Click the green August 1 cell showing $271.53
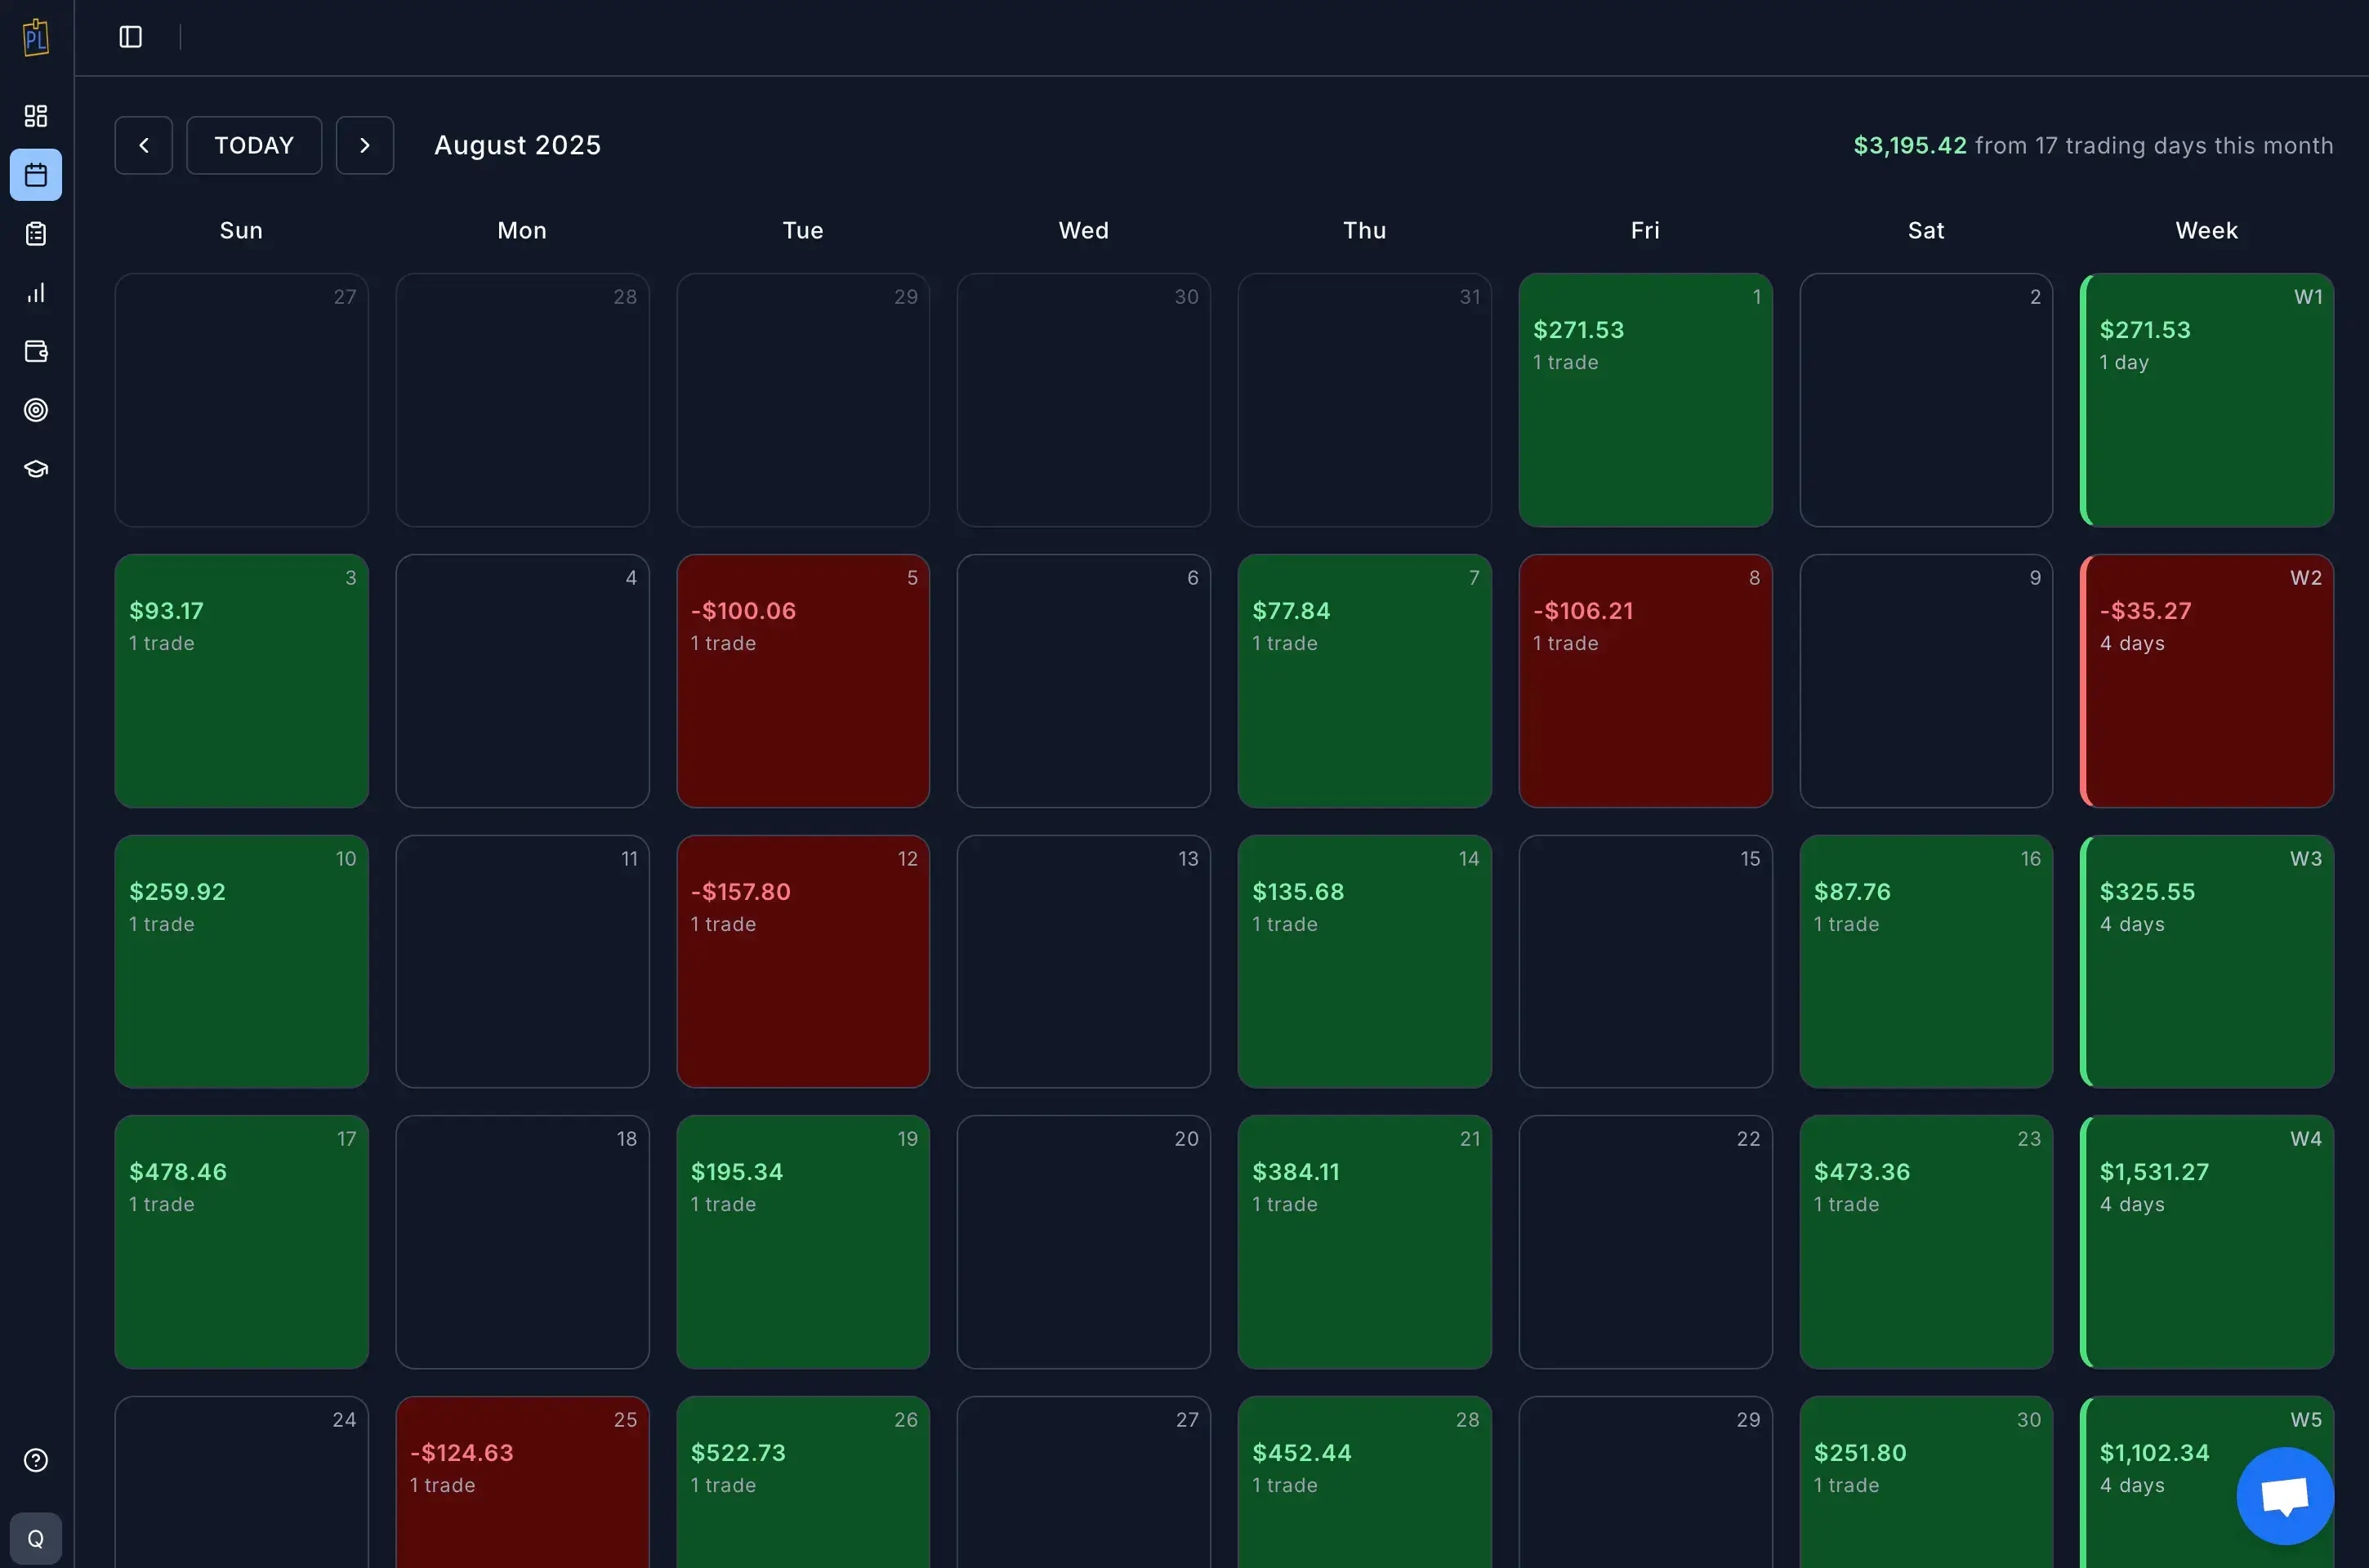The width and height of the screenshot is (2369, 1568). tap(1645, 400)
